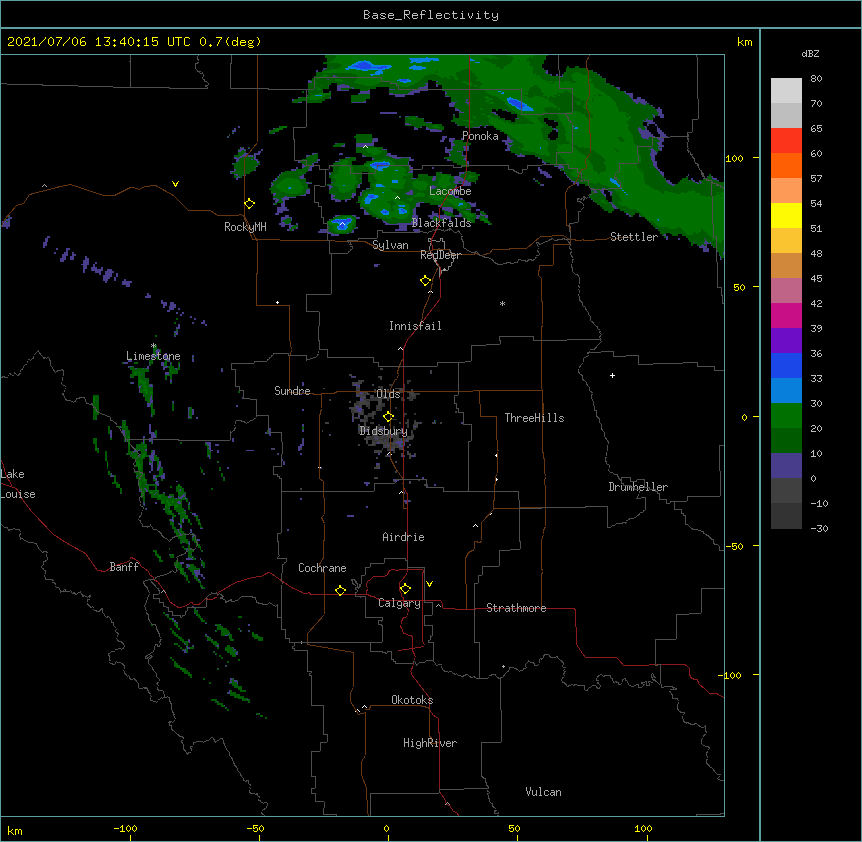Click the Ponoka city label
This screenshot has height=842, width=862.
(480, 136)
